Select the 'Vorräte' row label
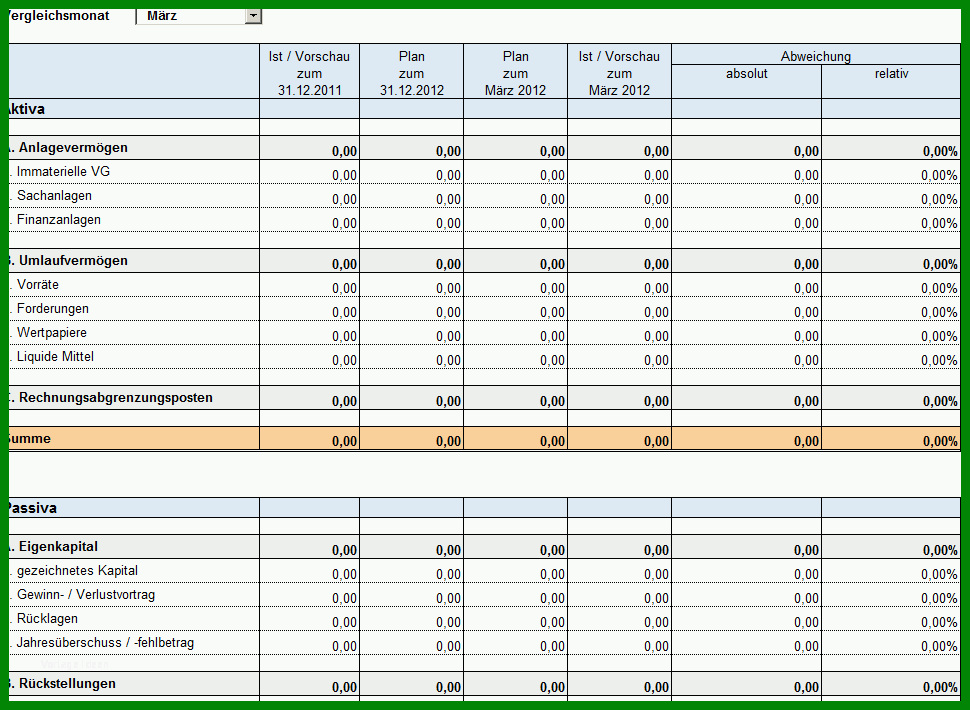This screenshot has height=710, width=970. click(x=38, y=284)
